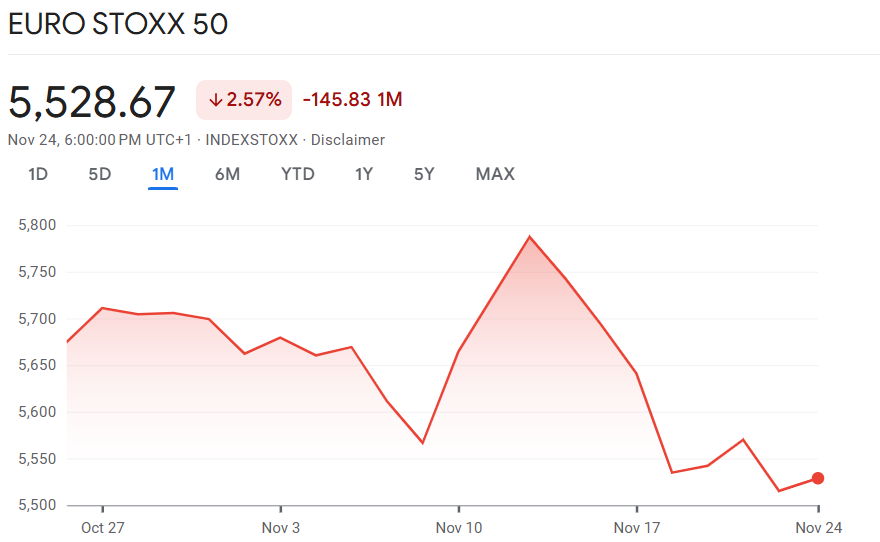This screenshot has height=542, width=880.
Task: Click the red down-arrow icon in percent badge
Action: click(x=215, y=100)
